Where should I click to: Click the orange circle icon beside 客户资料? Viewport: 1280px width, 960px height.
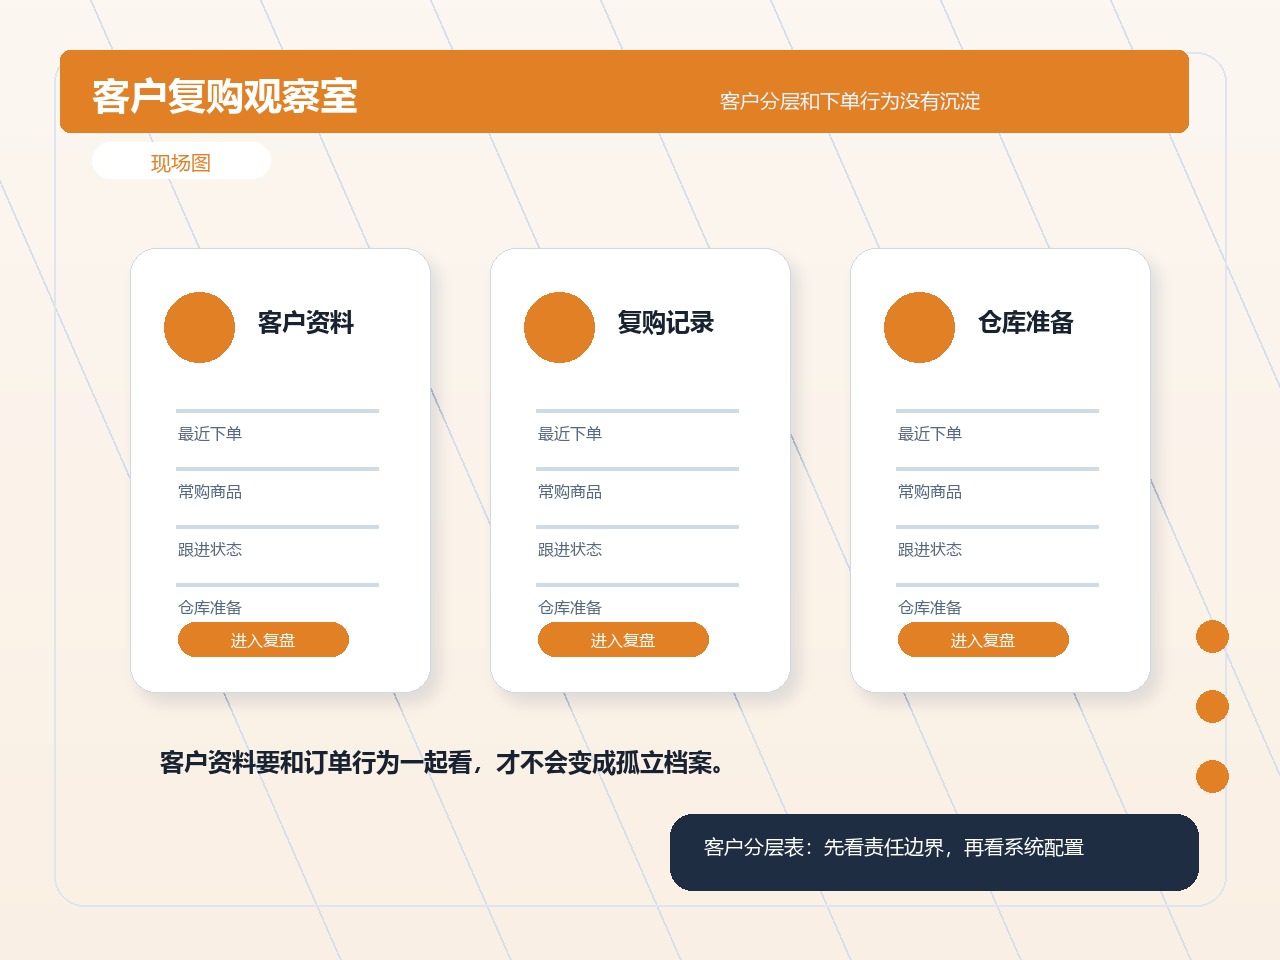pyautogui.click(x=199, y=327)
